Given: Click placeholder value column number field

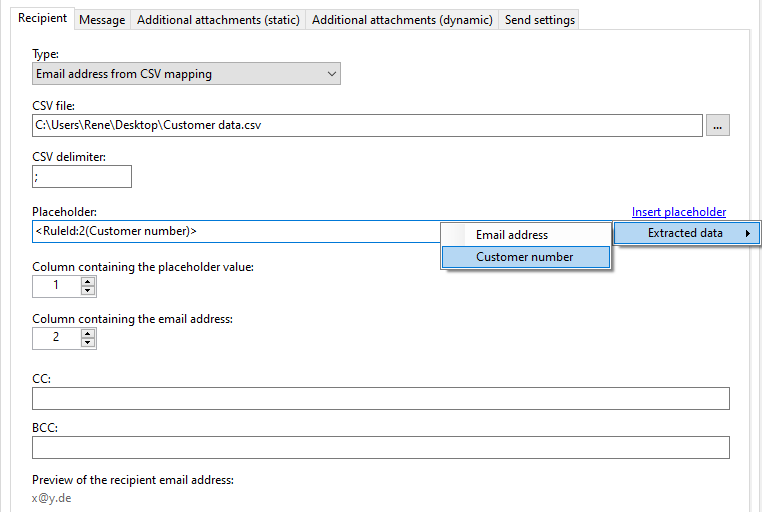Looking at the screenshot, I should tap(56, 286).
